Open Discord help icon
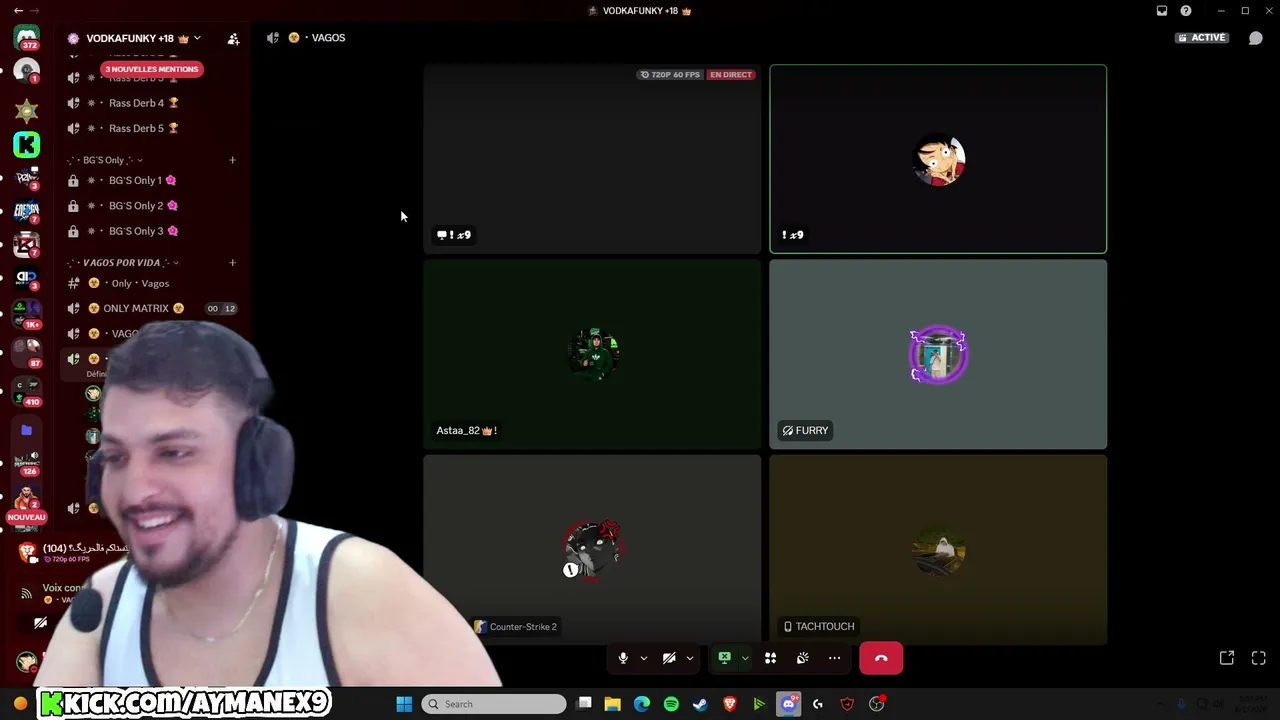1280x720 pixels. (1186, 11)
